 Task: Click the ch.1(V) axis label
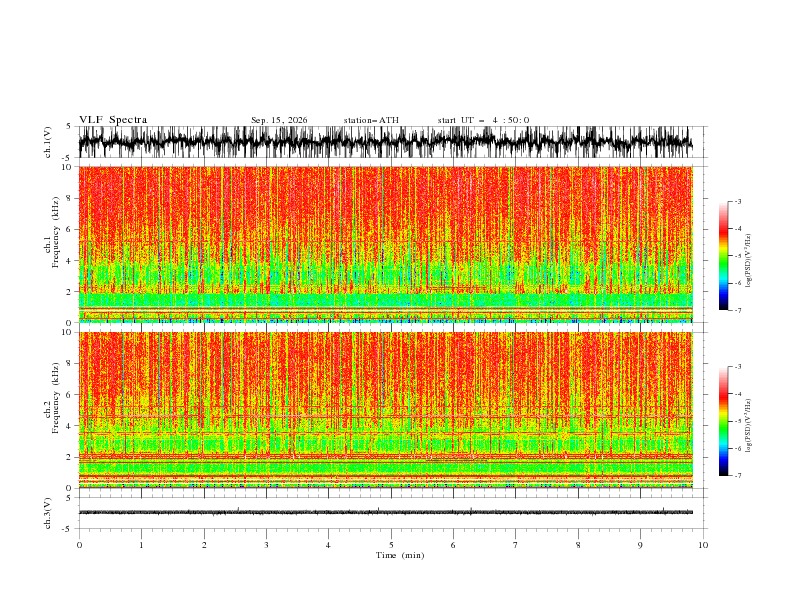(x=48, y=142)
